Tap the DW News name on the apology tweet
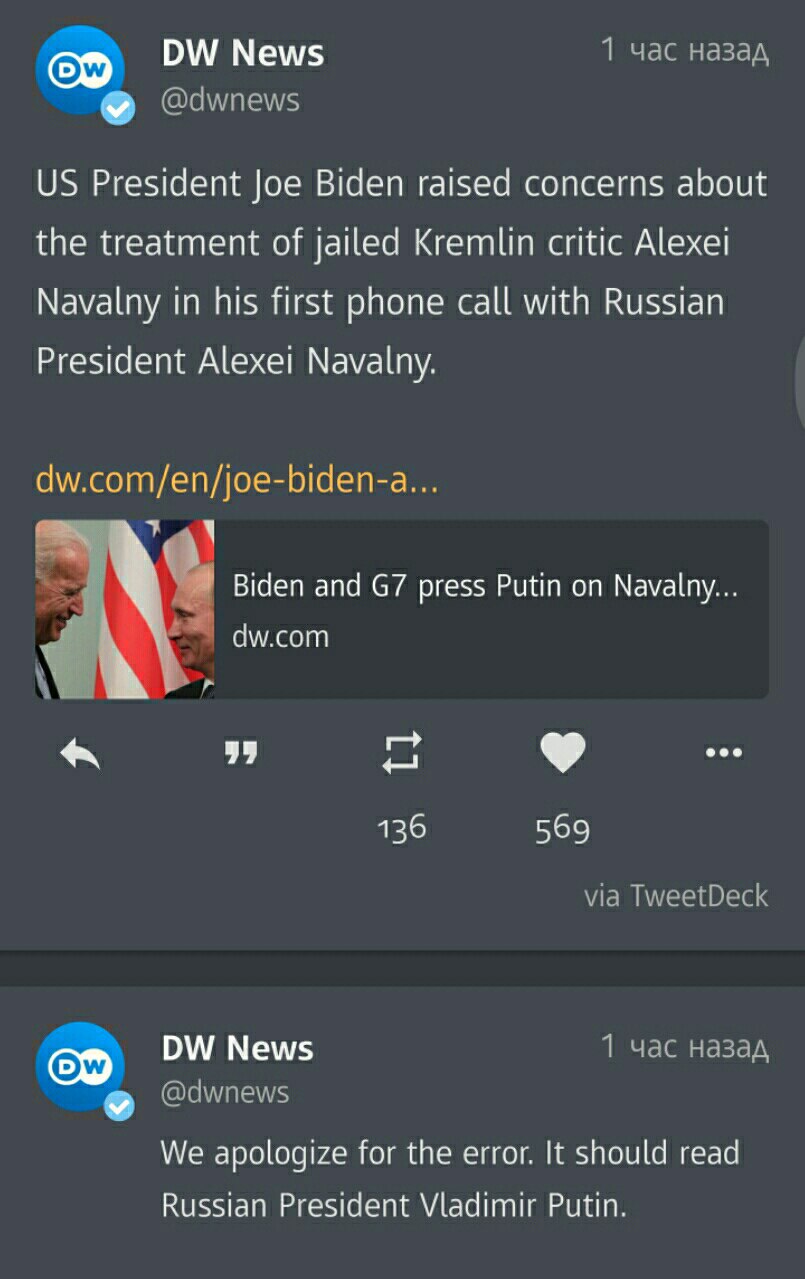Screen dimensions: 805x1279 tap(238, 1048)
